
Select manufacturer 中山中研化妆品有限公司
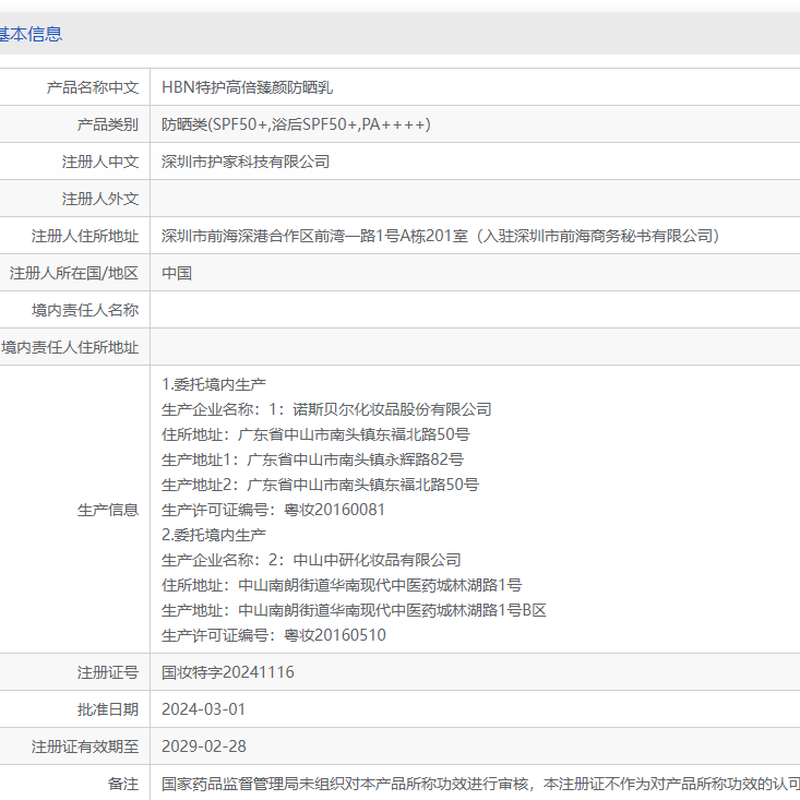pyautogui.click(x=377, y=560)
